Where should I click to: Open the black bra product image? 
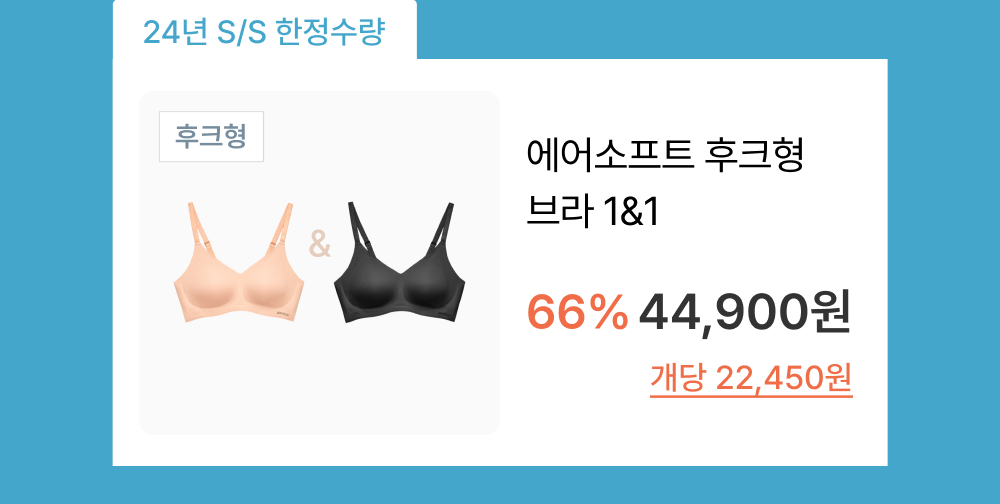(x=399, y=262)
